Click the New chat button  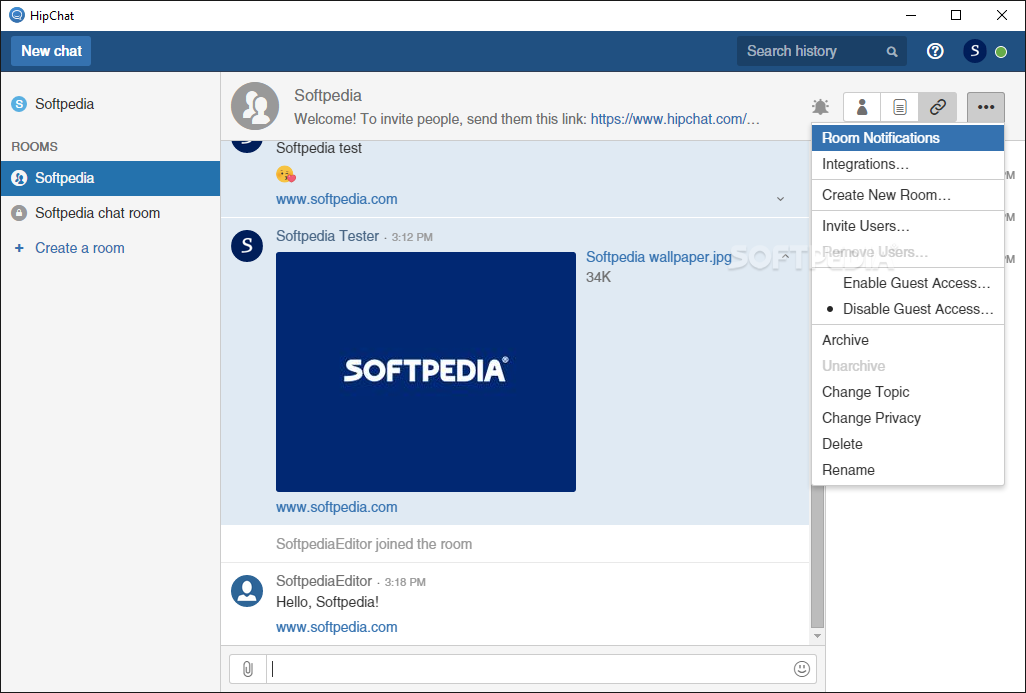pyautogui.click(x=51, y=51)
